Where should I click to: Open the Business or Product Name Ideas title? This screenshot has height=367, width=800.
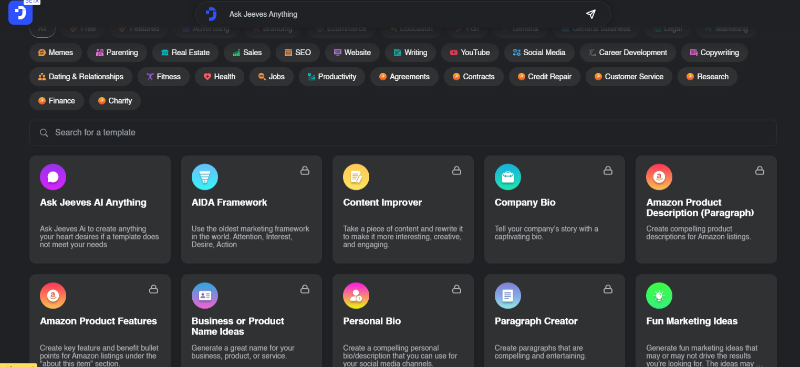(238, 326)
